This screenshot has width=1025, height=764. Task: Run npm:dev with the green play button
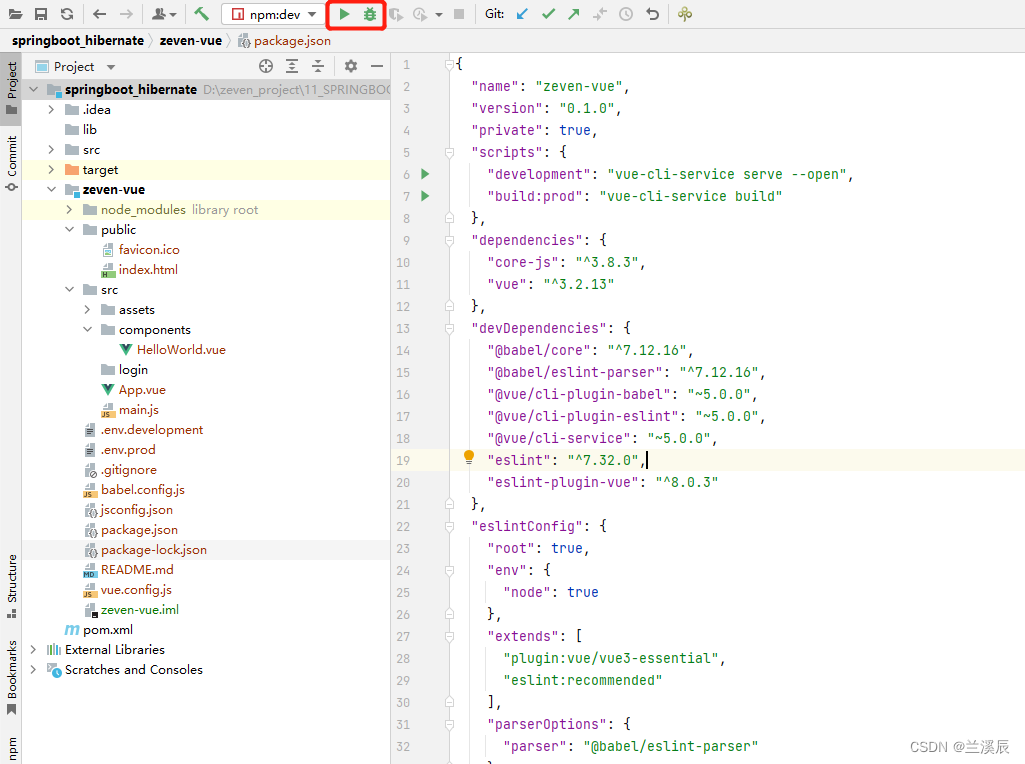tap(344, 14)
